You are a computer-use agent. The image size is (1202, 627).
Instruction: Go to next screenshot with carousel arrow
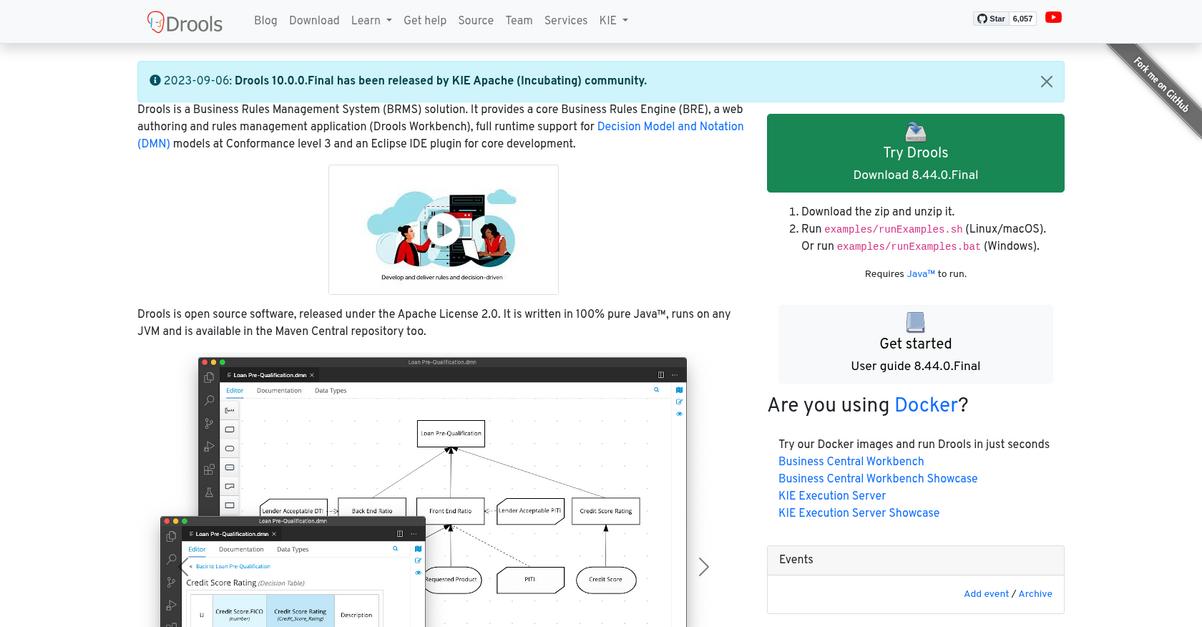point(703,566)
